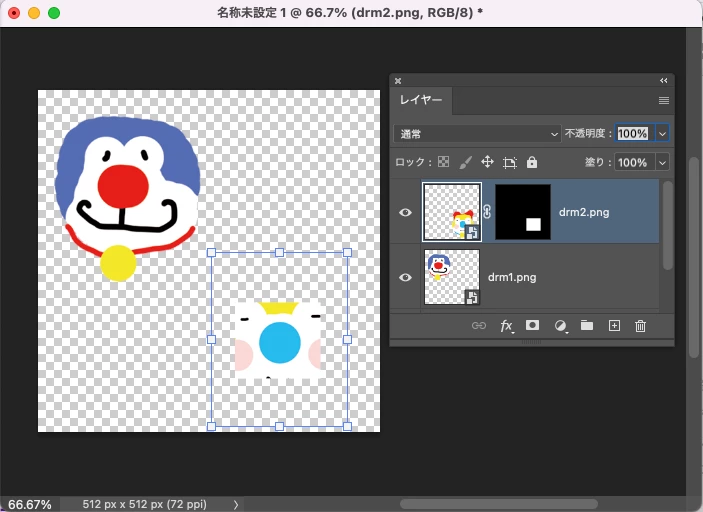Click the link layers icon
This screenshot has width=703, height=512.
pos(478,326)
